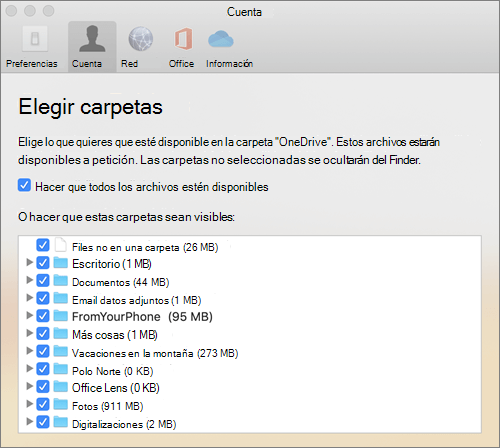Click the Elegir carpetas heading

91,107
